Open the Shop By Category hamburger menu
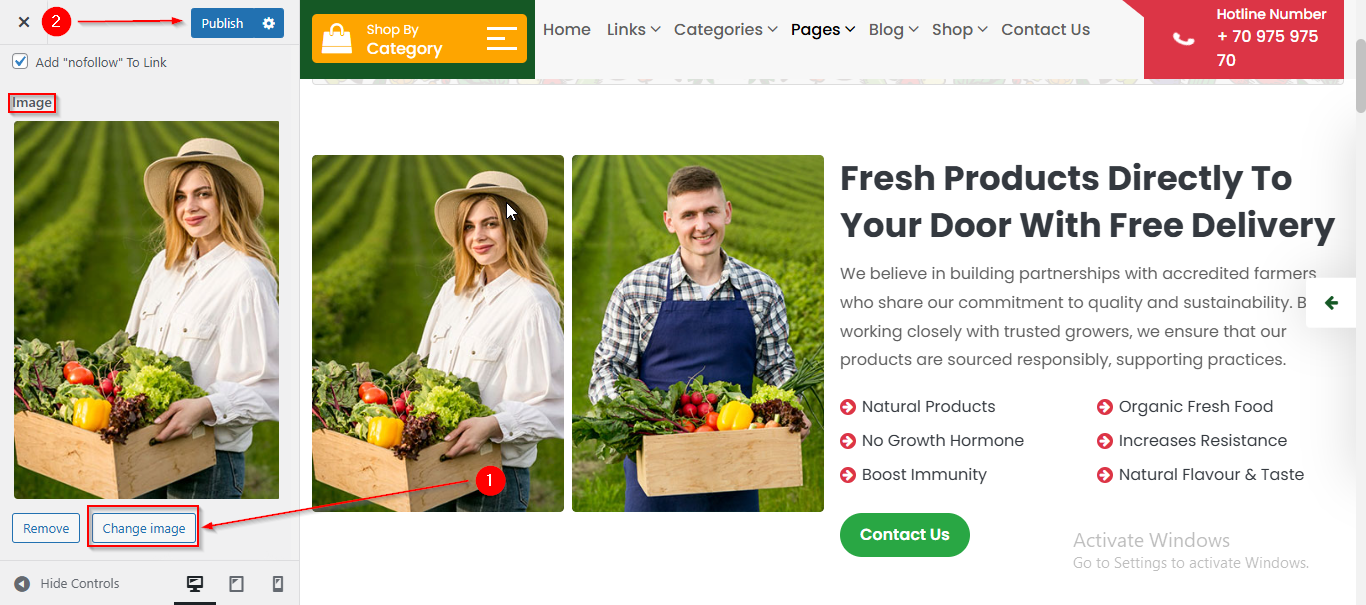1366x605 pixels. pyautogui.click(x=502, y=39)
